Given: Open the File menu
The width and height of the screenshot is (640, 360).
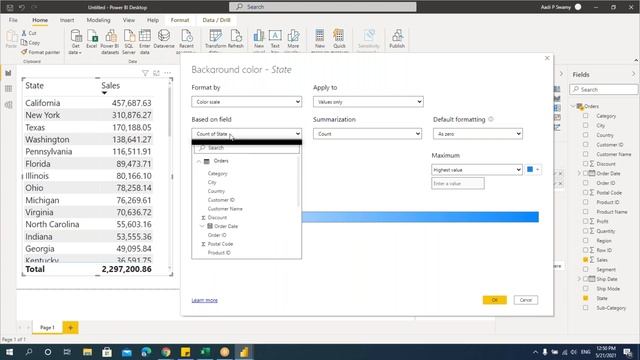Looking at the screenshot, I should point(13,20).
